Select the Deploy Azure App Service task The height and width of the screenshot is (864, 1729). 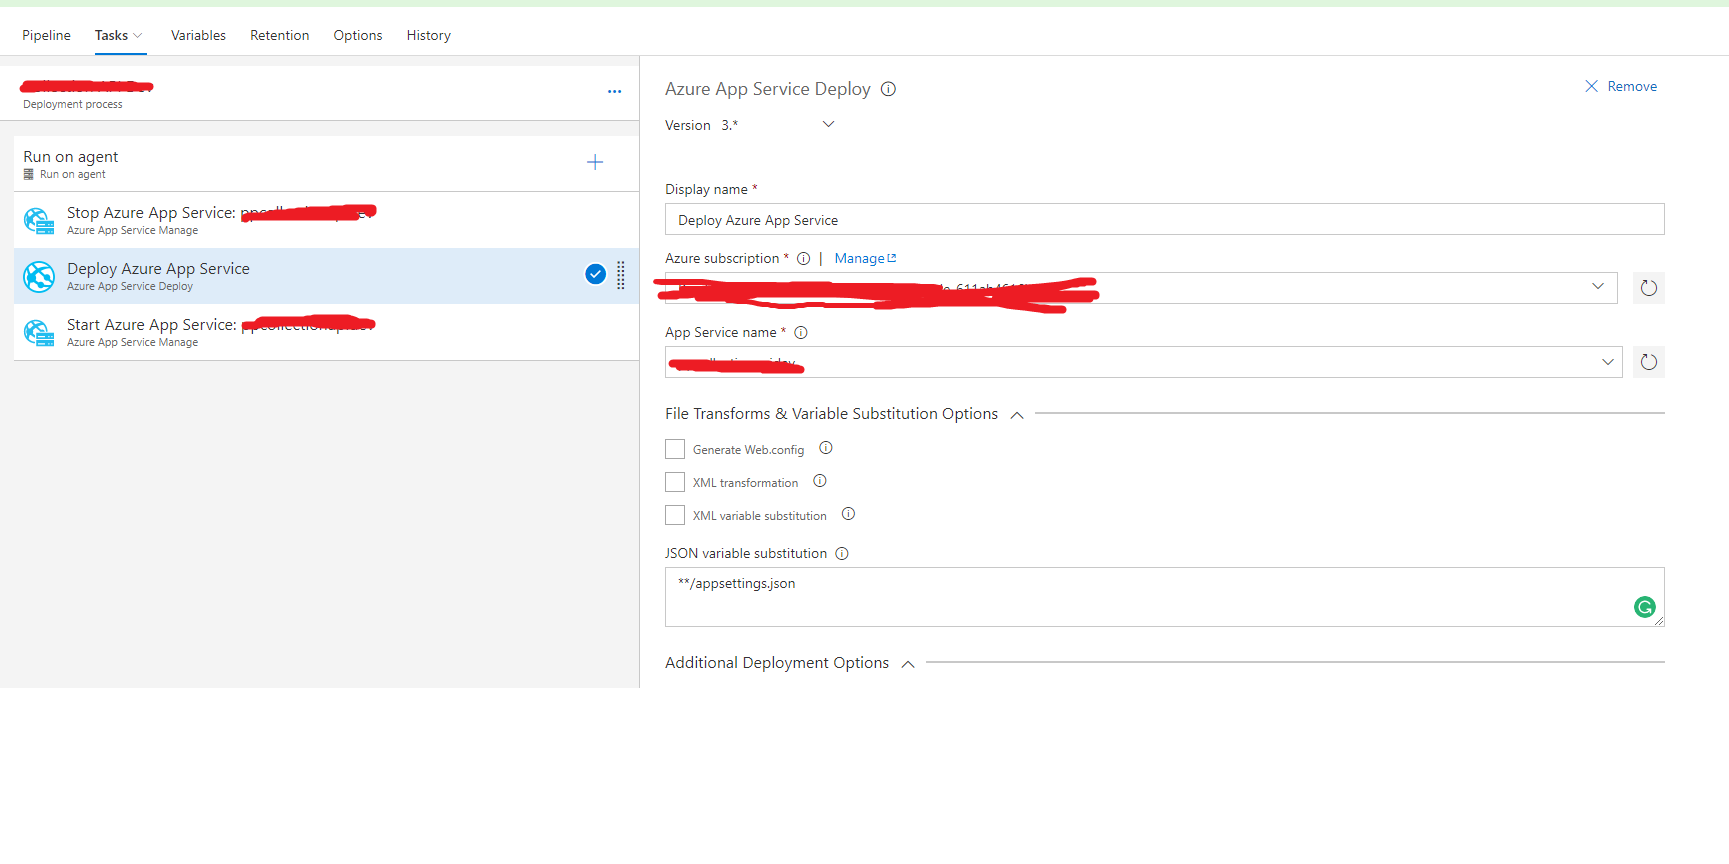(326, 276)
